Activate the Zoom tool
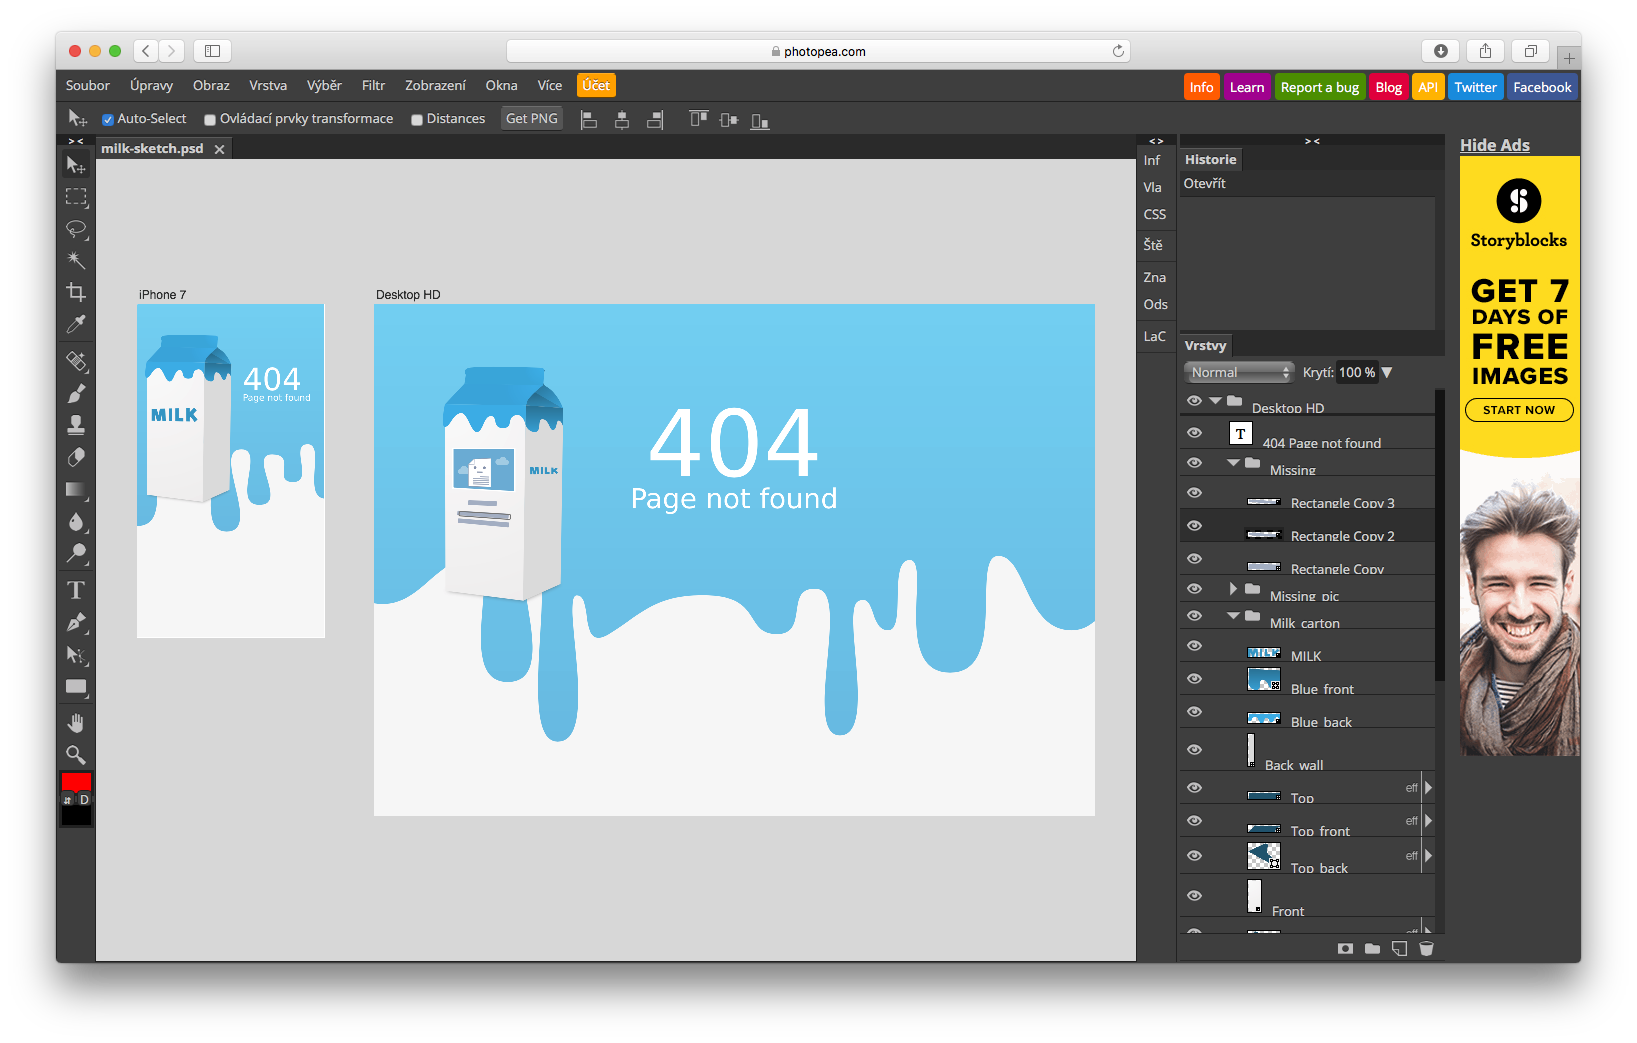This screenshot has height=1043, width=1637. (76, 755)
